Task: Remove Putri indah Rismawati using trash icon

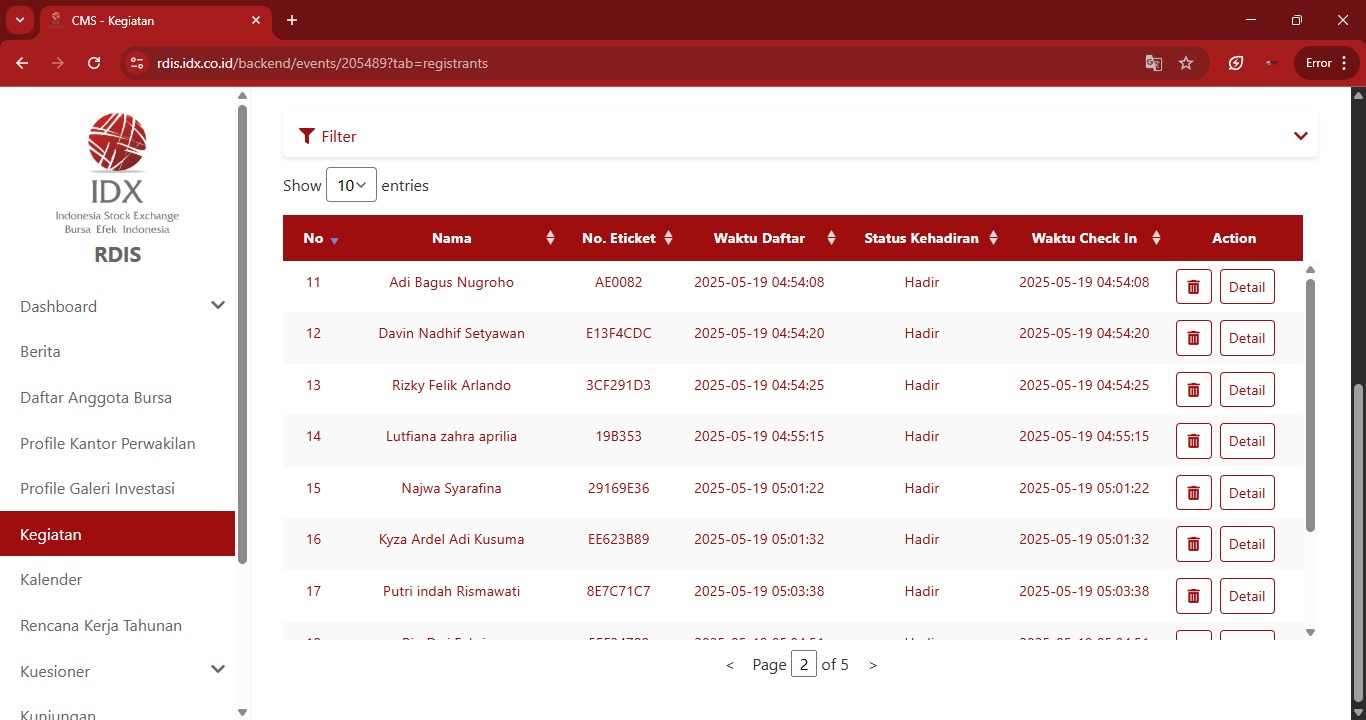Action: coord(1194,596)
